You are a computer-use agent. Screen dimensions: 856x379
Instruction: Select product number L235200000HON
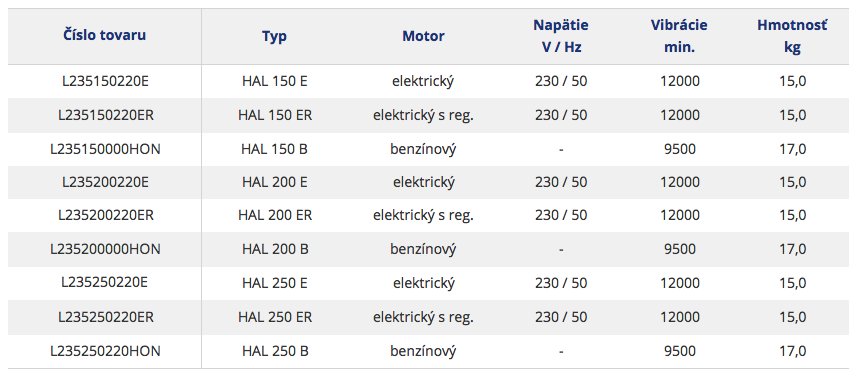click(x=105, y=249)
